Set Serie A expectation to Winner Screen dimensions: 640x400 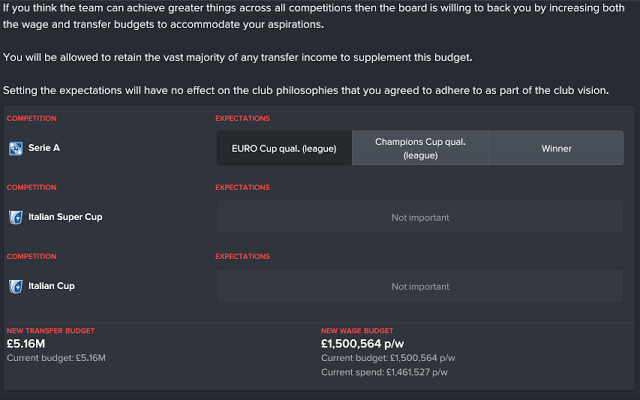pyautogui.click(x=556, y=148)
